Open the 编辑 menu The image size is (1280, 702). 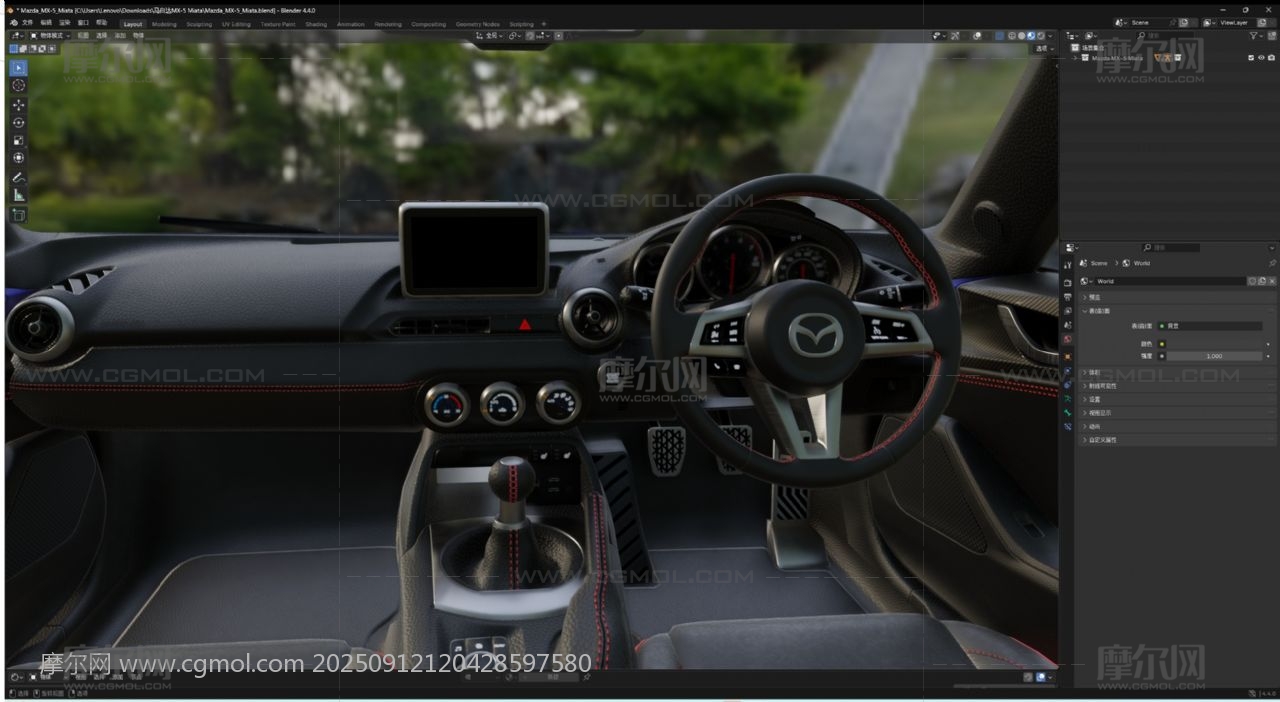click(46, 22)
